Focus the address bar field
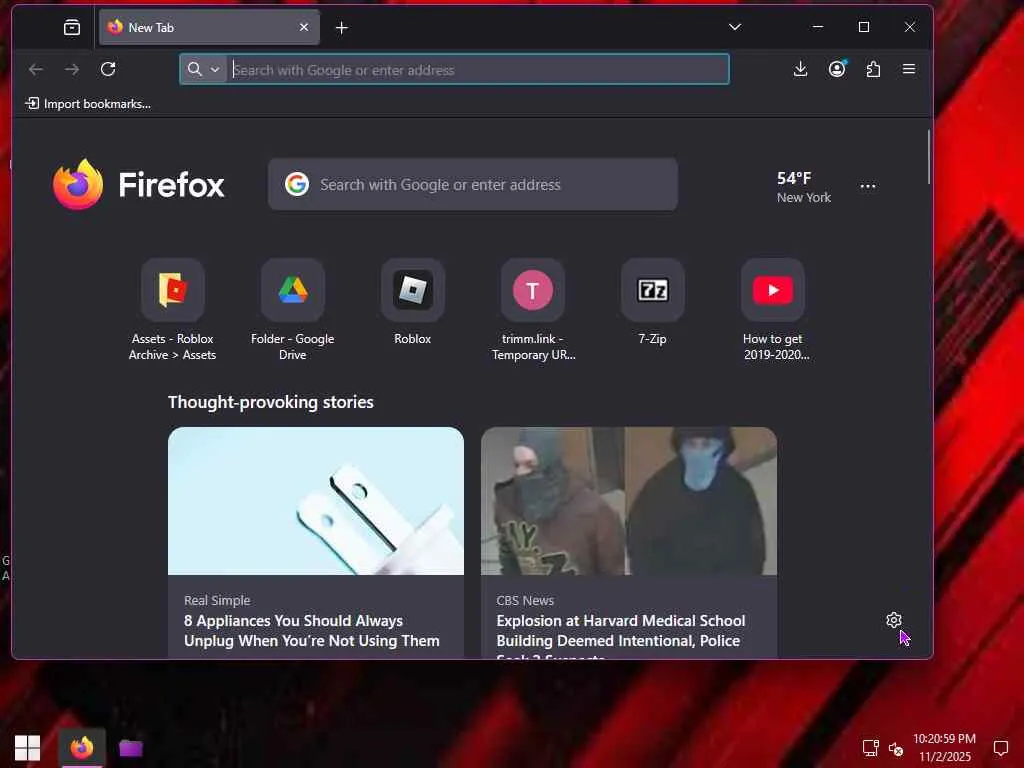Viewport: 1024px width, 768px height. click(455, 69)
